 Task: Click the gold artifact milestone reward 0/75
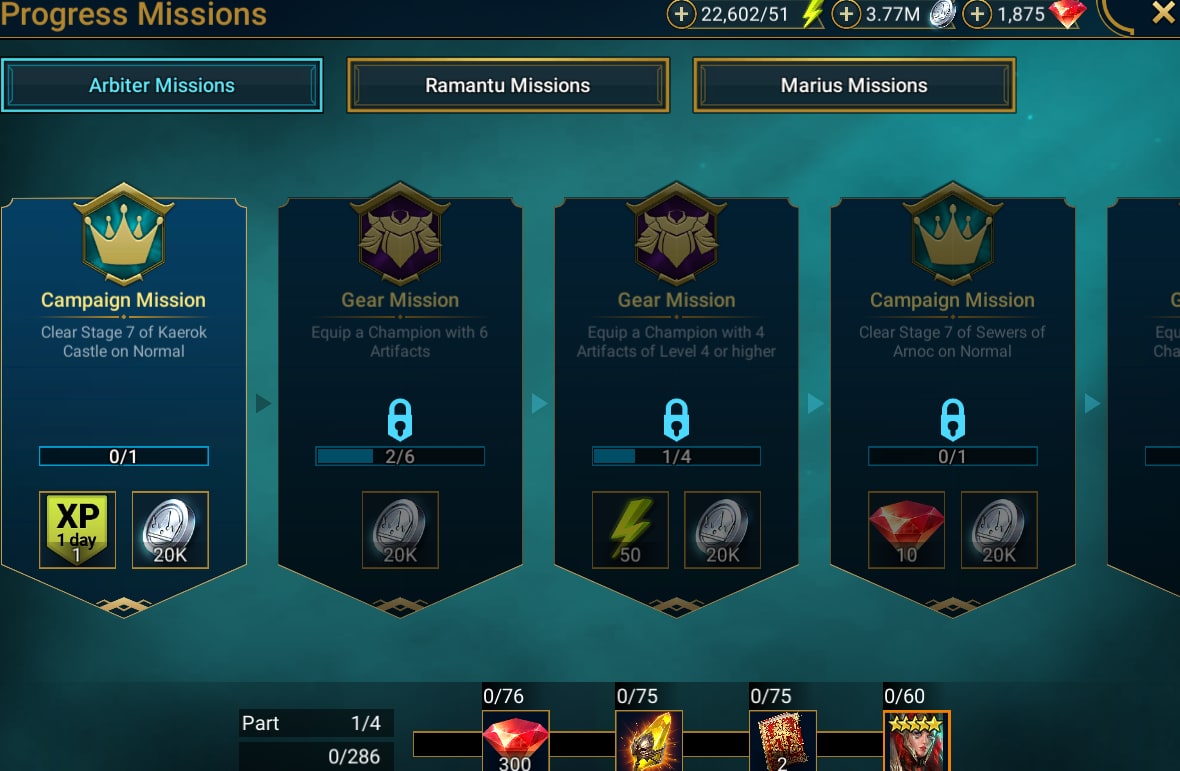[649, 741]
